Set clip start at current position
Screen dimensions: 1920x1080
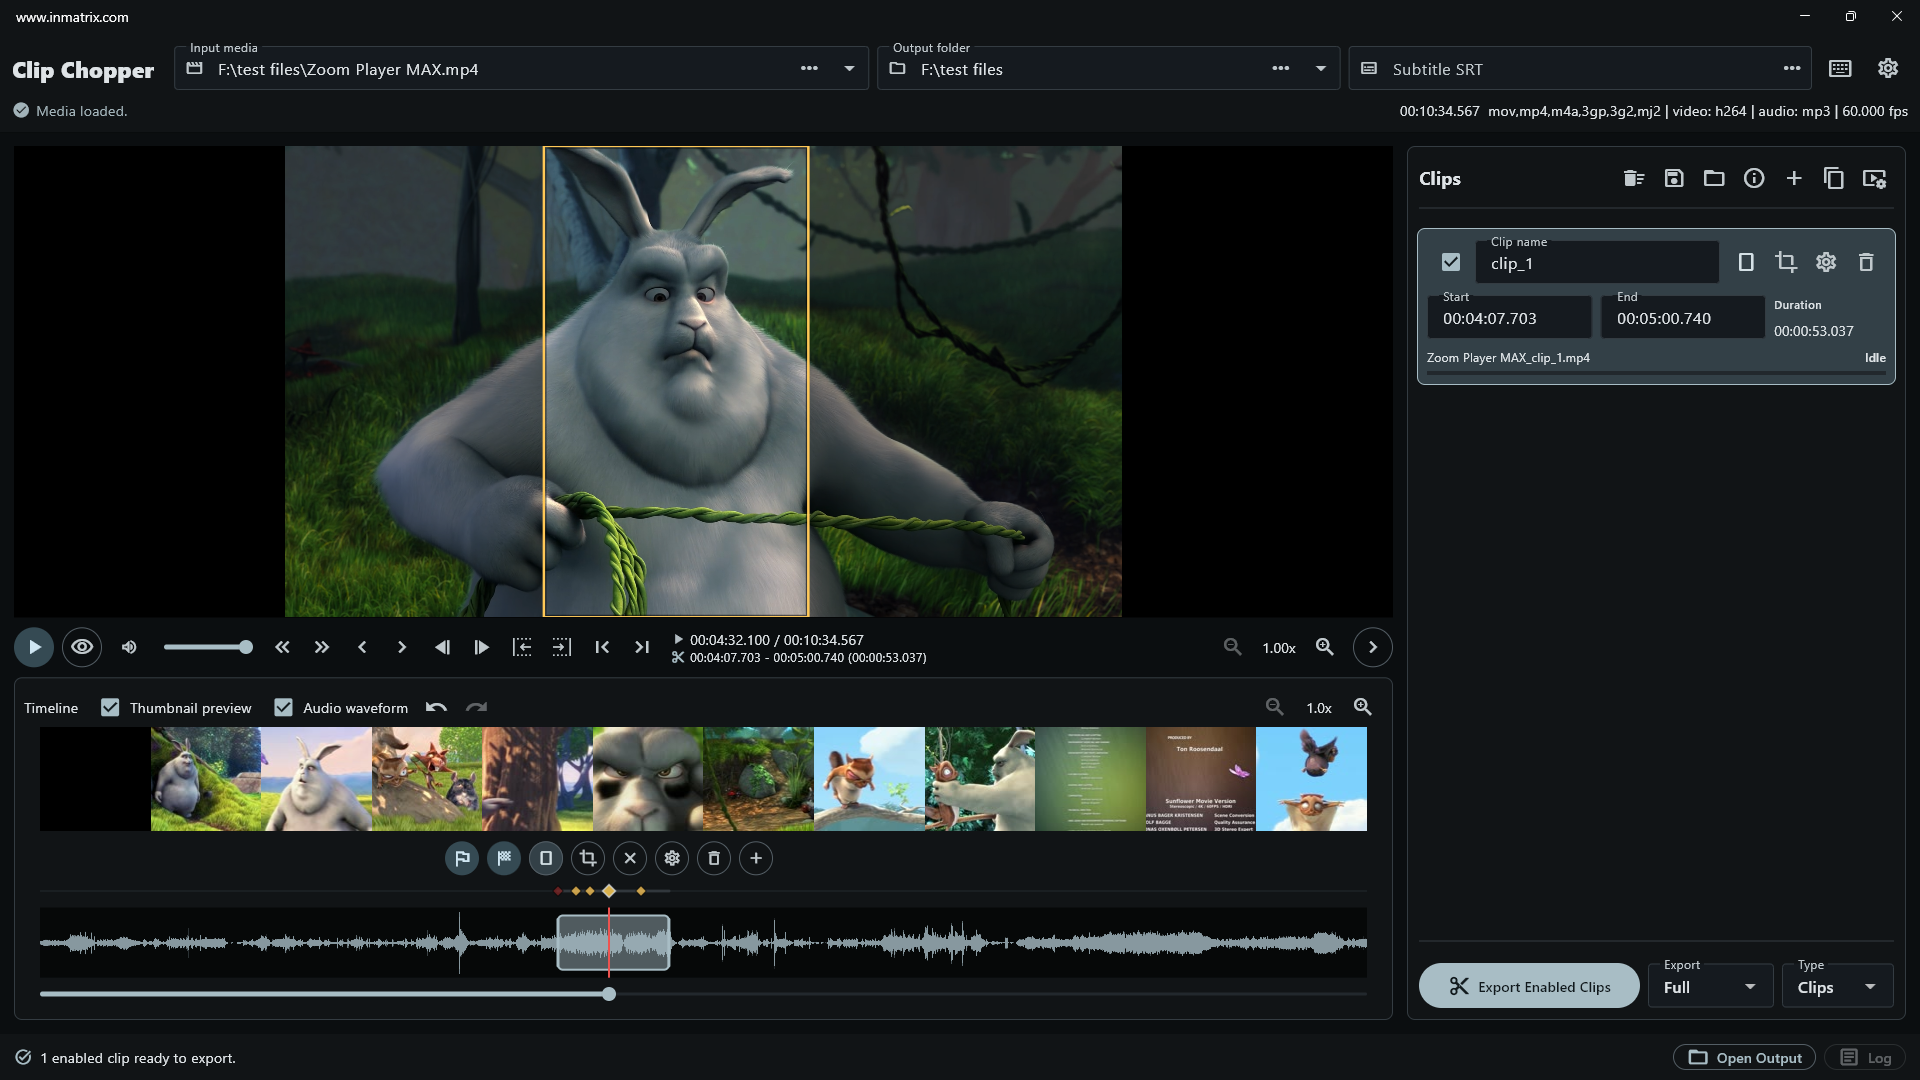click(x=522, y=647)
